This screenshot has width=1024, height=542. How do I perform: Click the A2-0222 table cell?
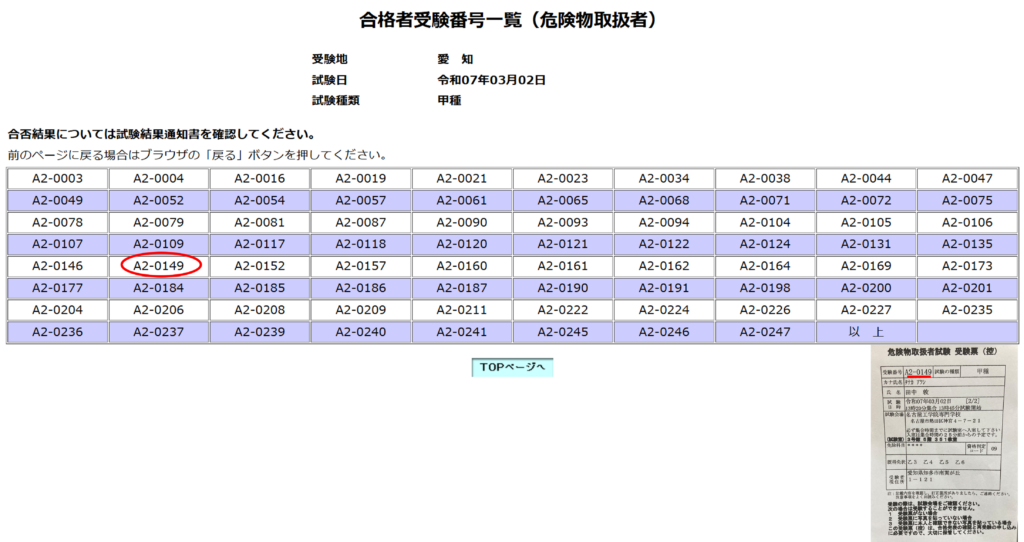point(563,310)
